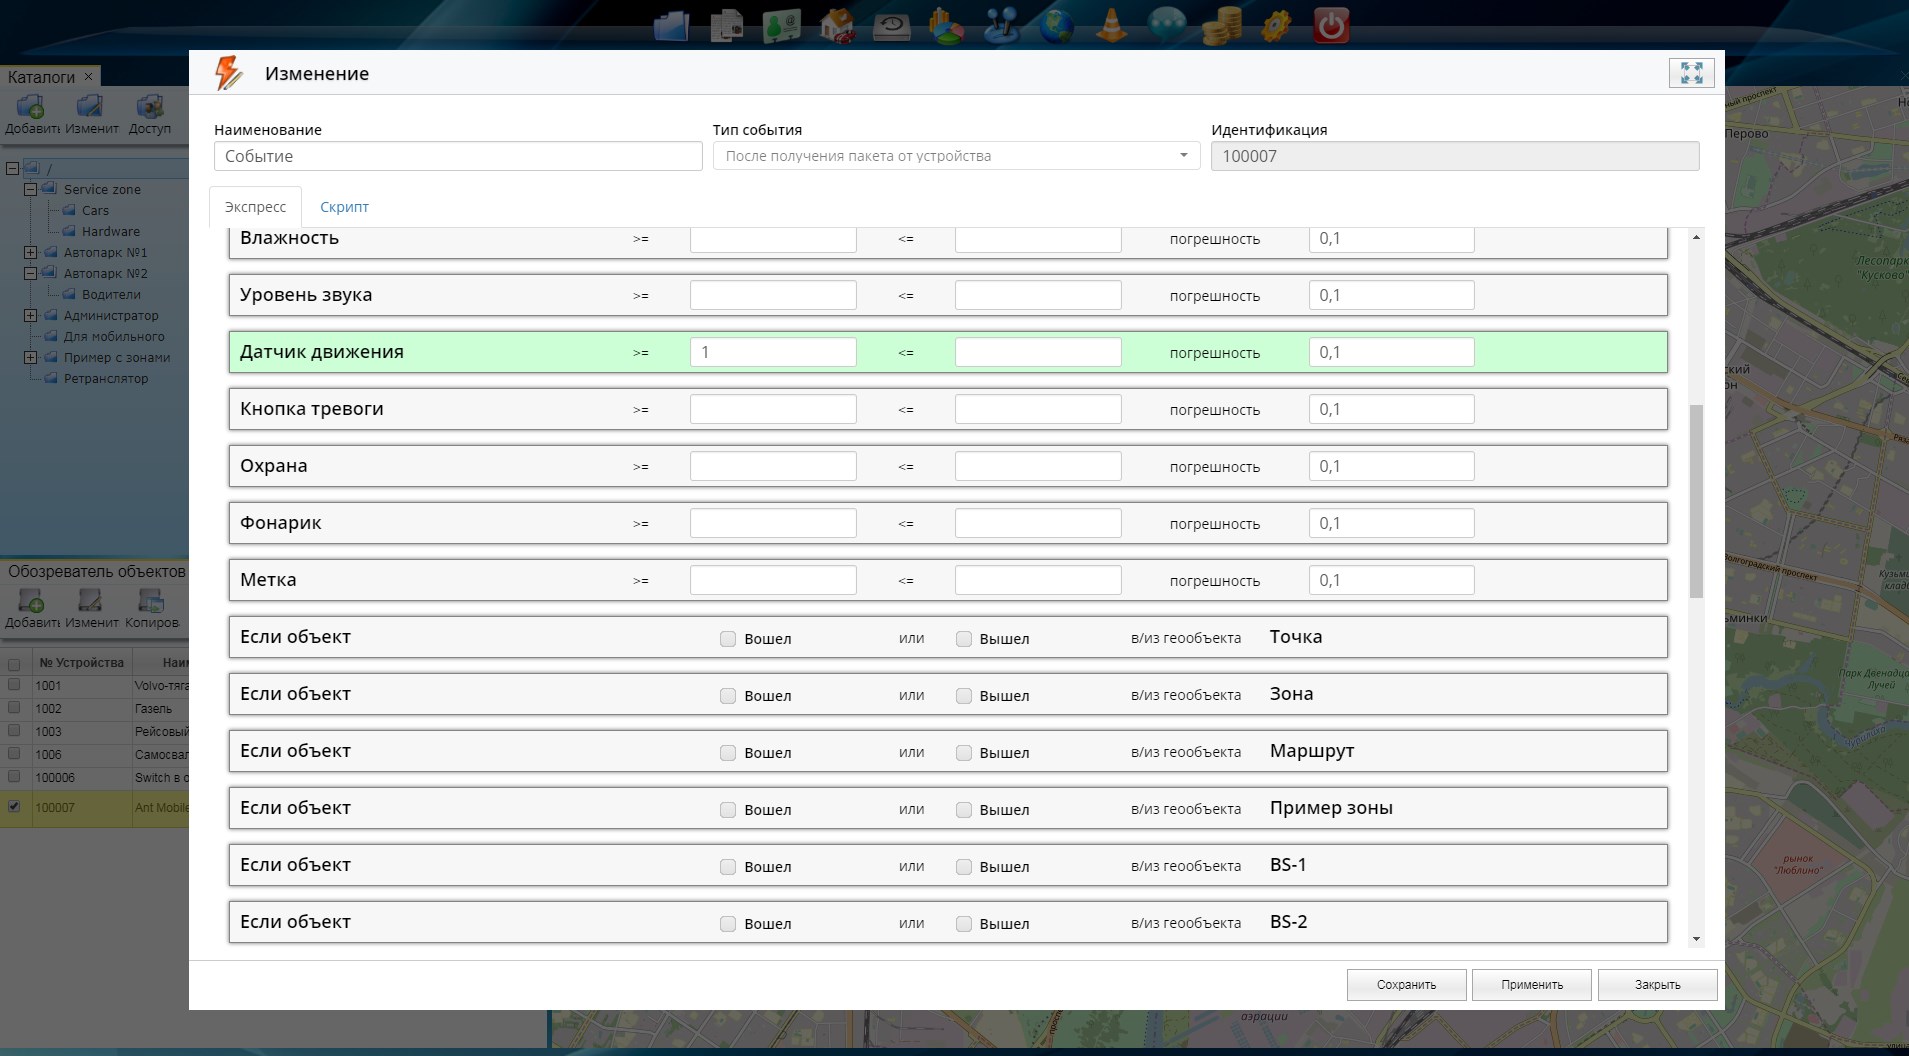
Task: Click the red power icon in top toolbar
Action: tap(1331, 25)
